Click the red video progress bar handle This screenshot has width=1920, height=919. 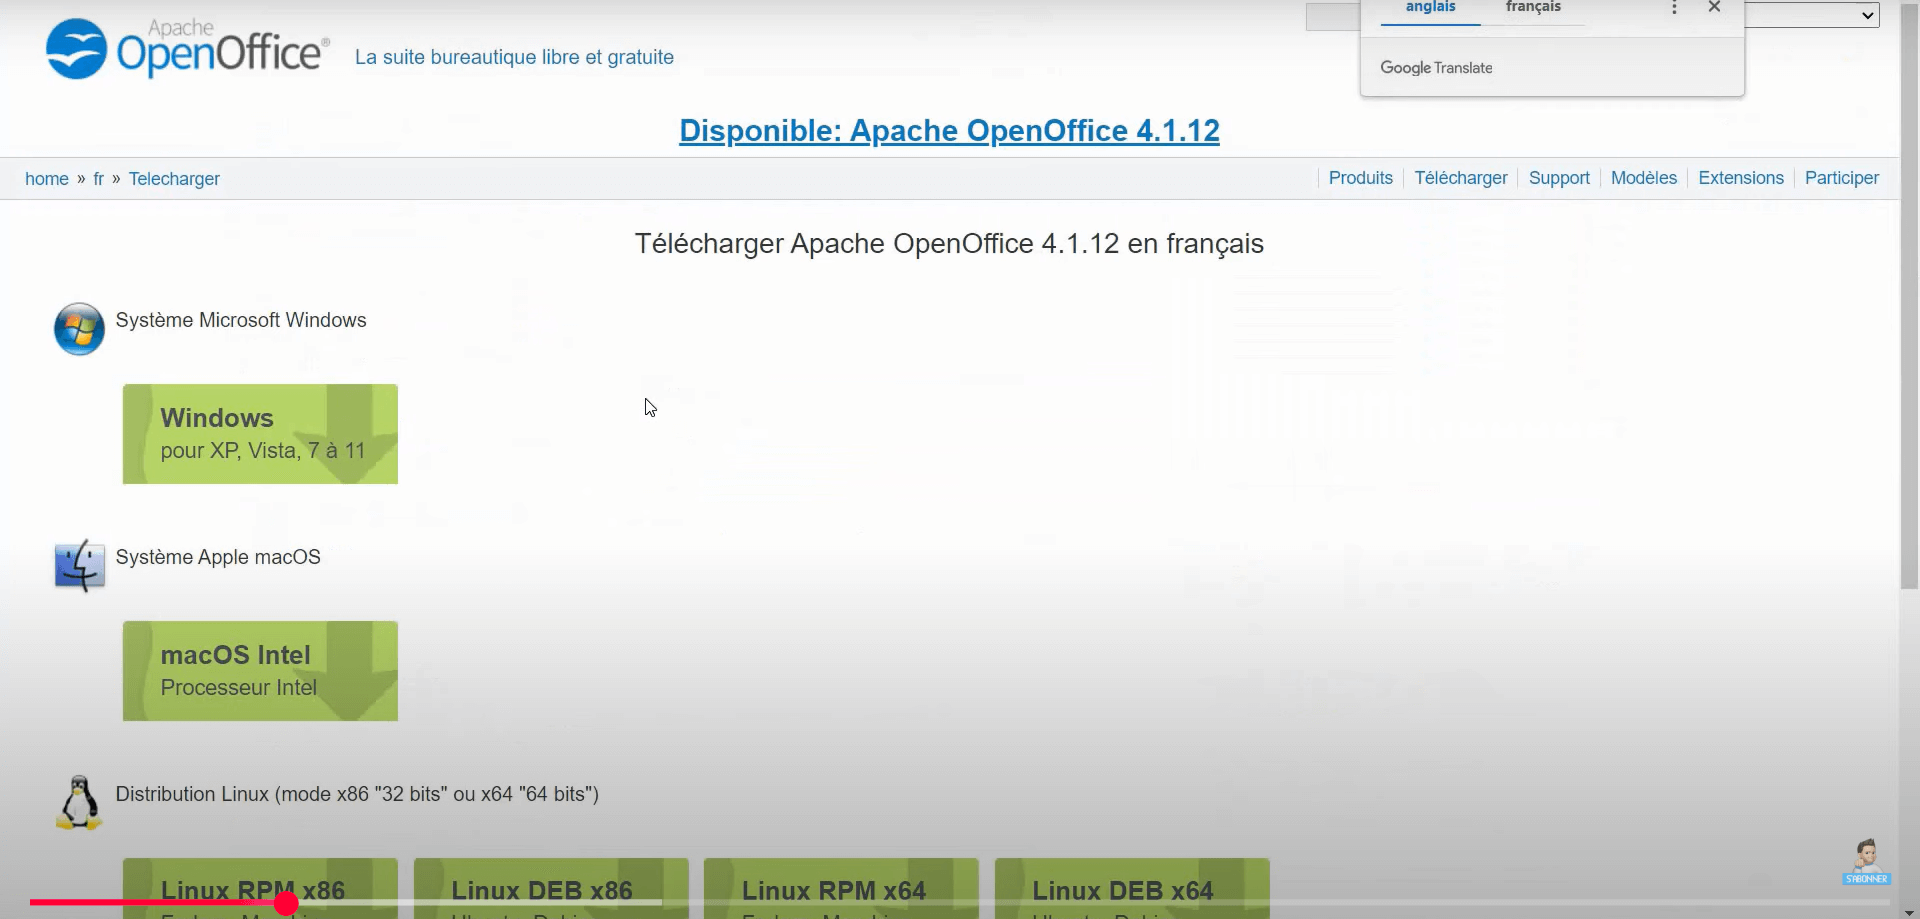tap(286, 903)
